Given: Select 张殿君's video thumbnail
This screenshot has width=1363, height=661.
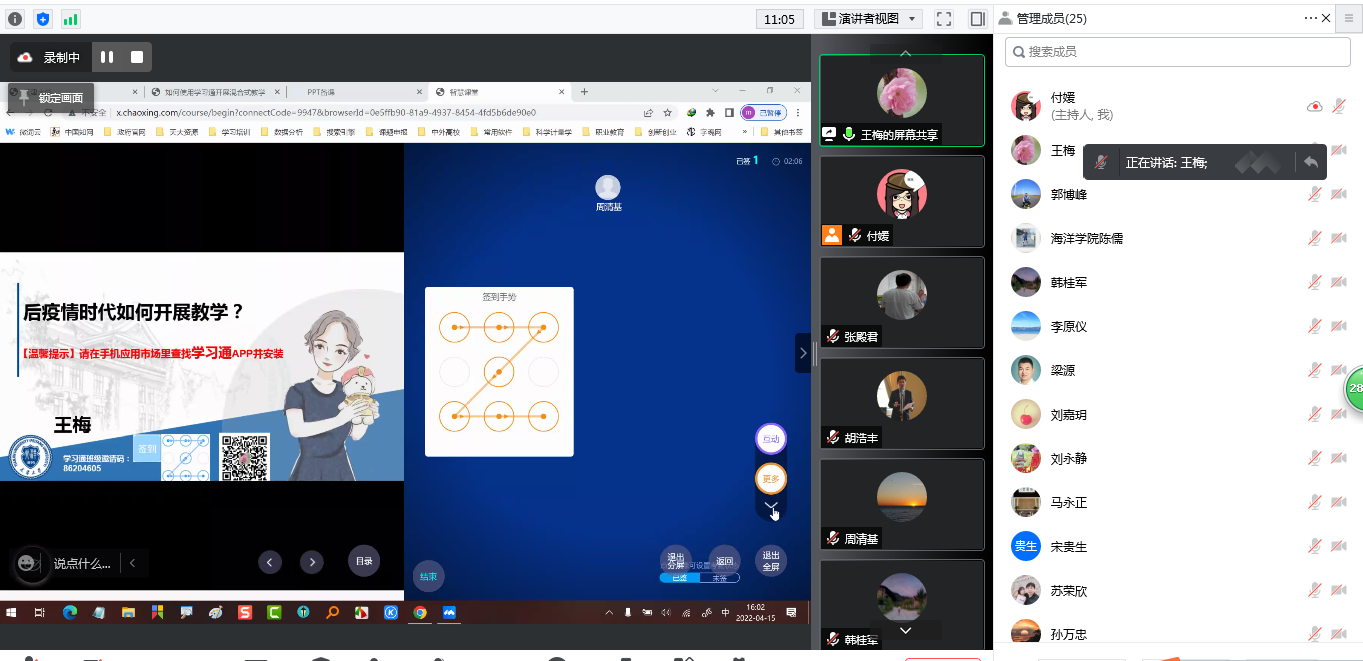Looking at the screenshot, I should coord(902,302).
